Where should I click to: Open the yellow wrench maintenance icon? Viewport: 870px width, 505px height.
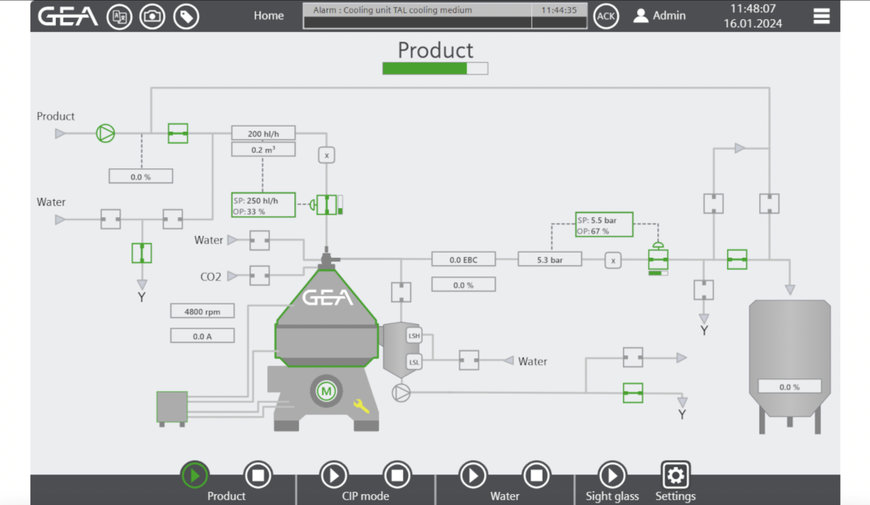361,406
